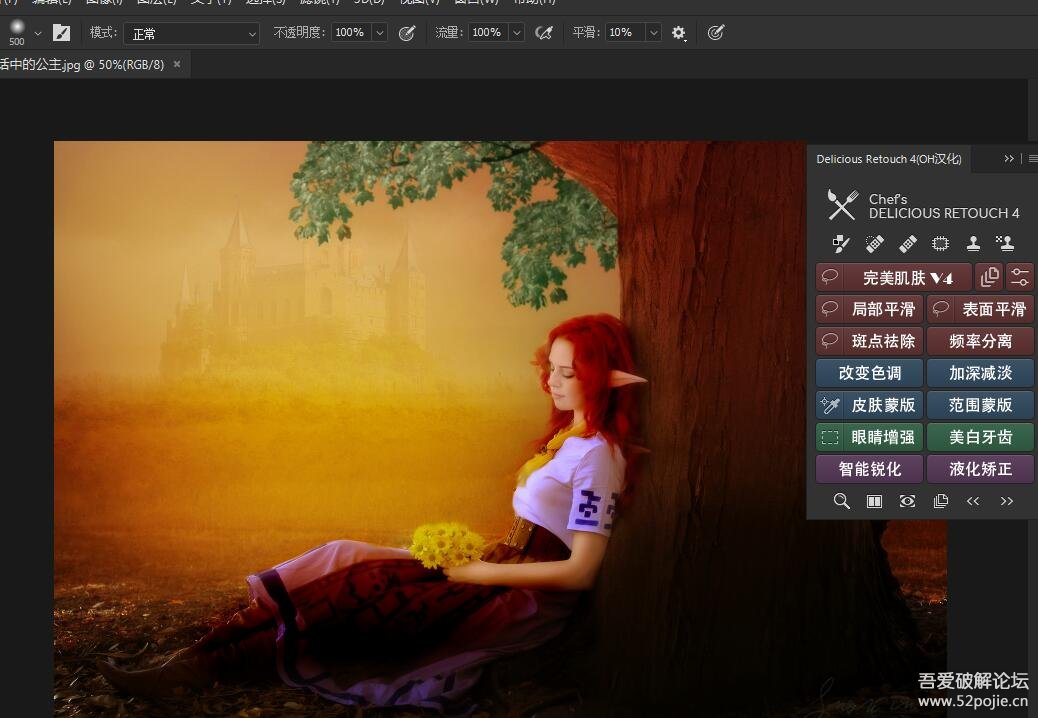Click the 表面平滑 button
The image size is (1038, 718).
click(980, 309)
